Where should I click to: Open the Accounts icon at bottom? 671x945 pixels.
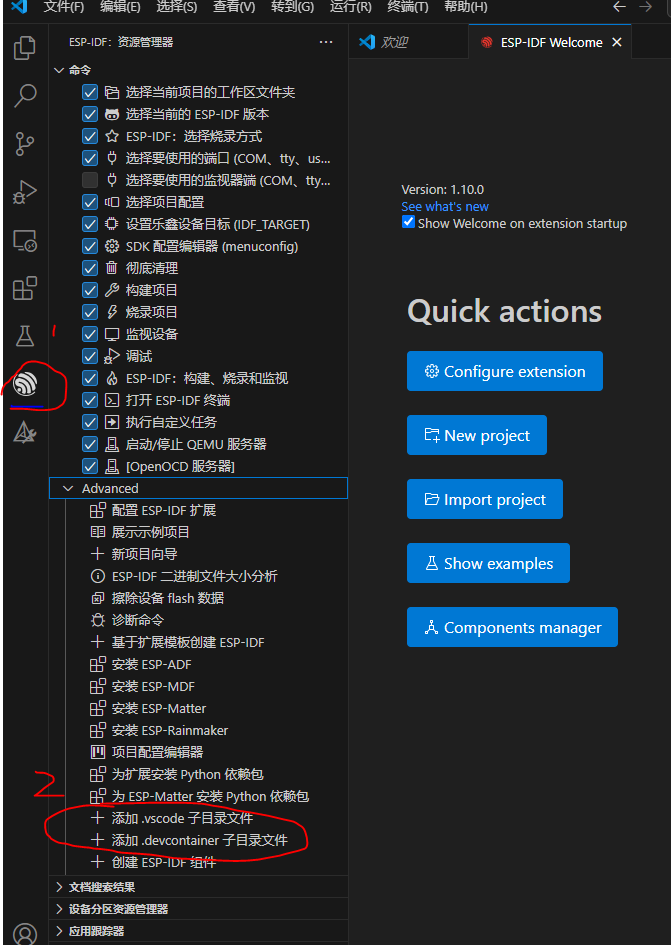pos(25,933)
